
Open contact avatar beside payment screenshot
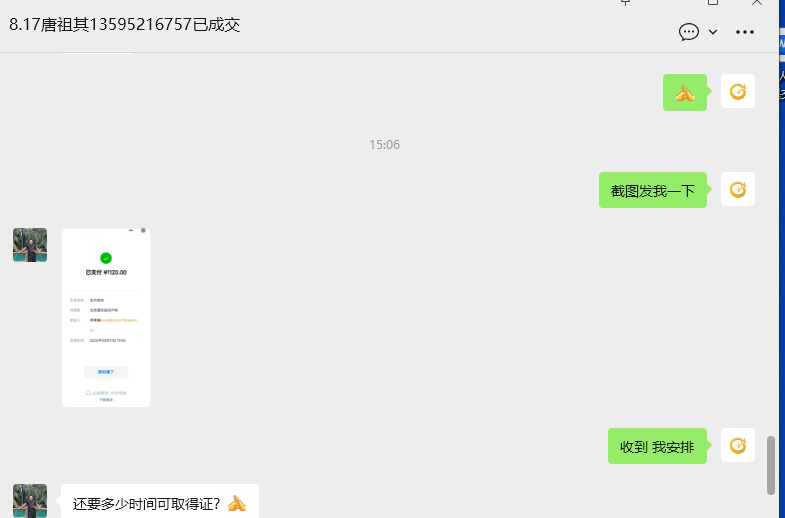coord(30,245)
